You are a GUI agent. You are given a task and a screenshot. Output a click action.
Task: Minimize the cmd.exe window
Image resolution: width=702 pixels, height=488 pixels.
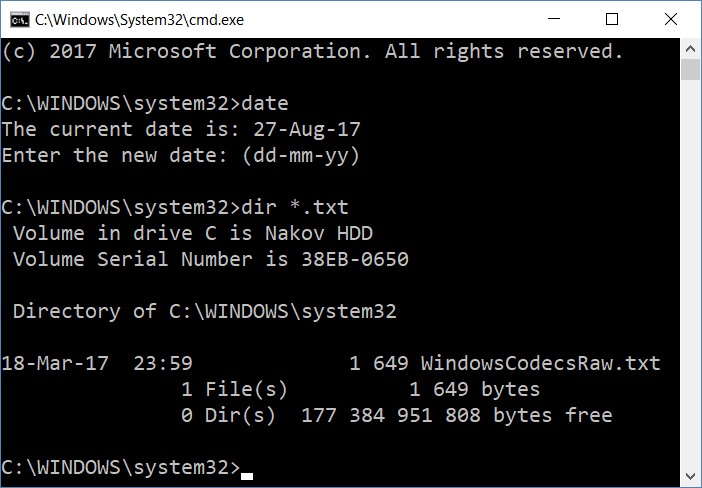[554, 19]
